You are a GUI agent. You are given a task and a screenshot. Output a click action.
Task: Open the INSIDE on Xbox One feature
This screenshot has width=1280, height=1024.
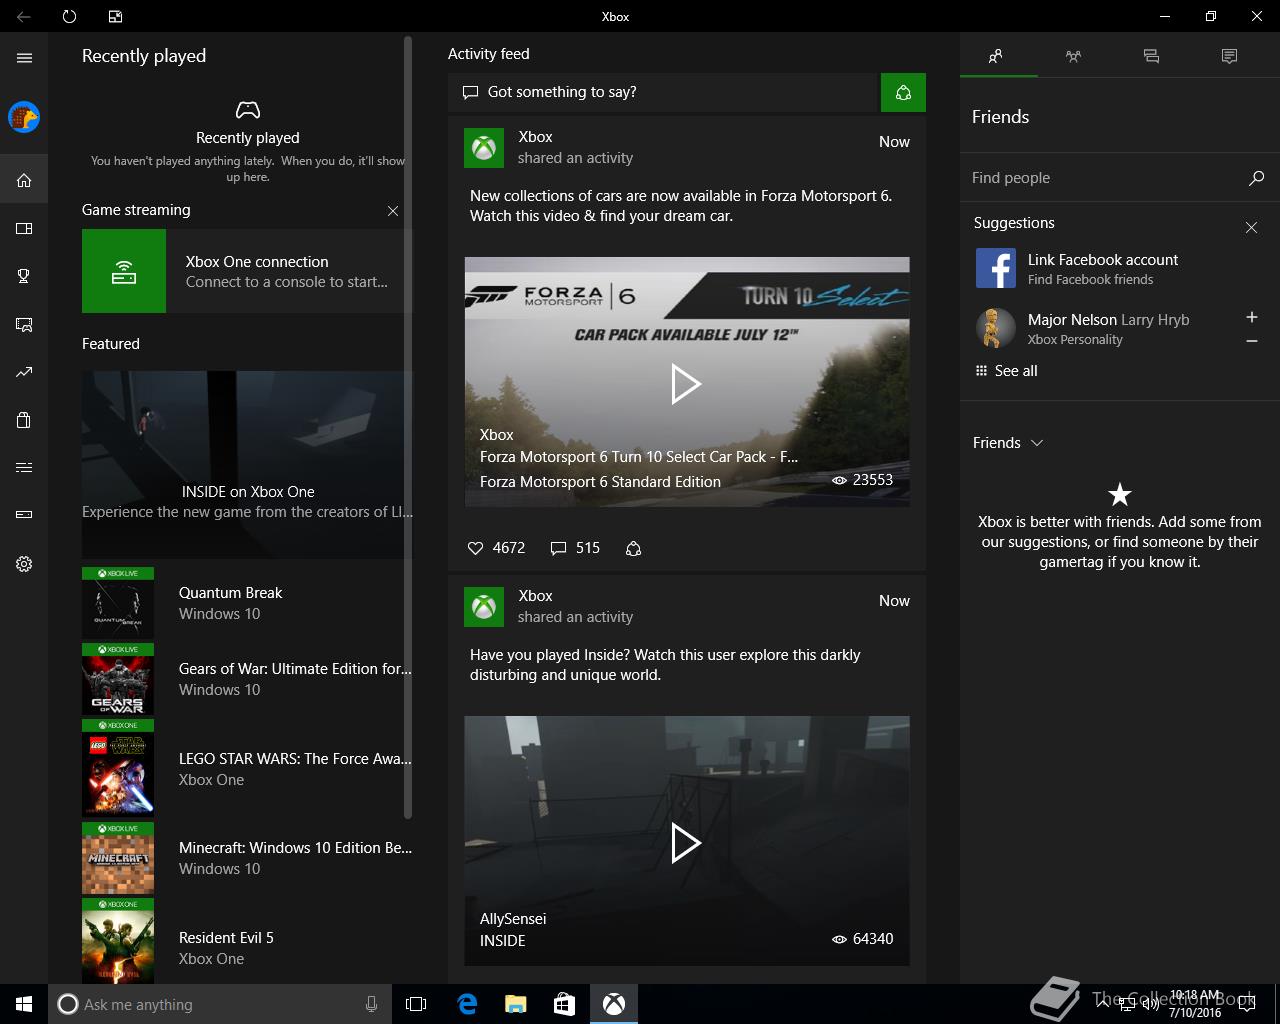[247, 465]
